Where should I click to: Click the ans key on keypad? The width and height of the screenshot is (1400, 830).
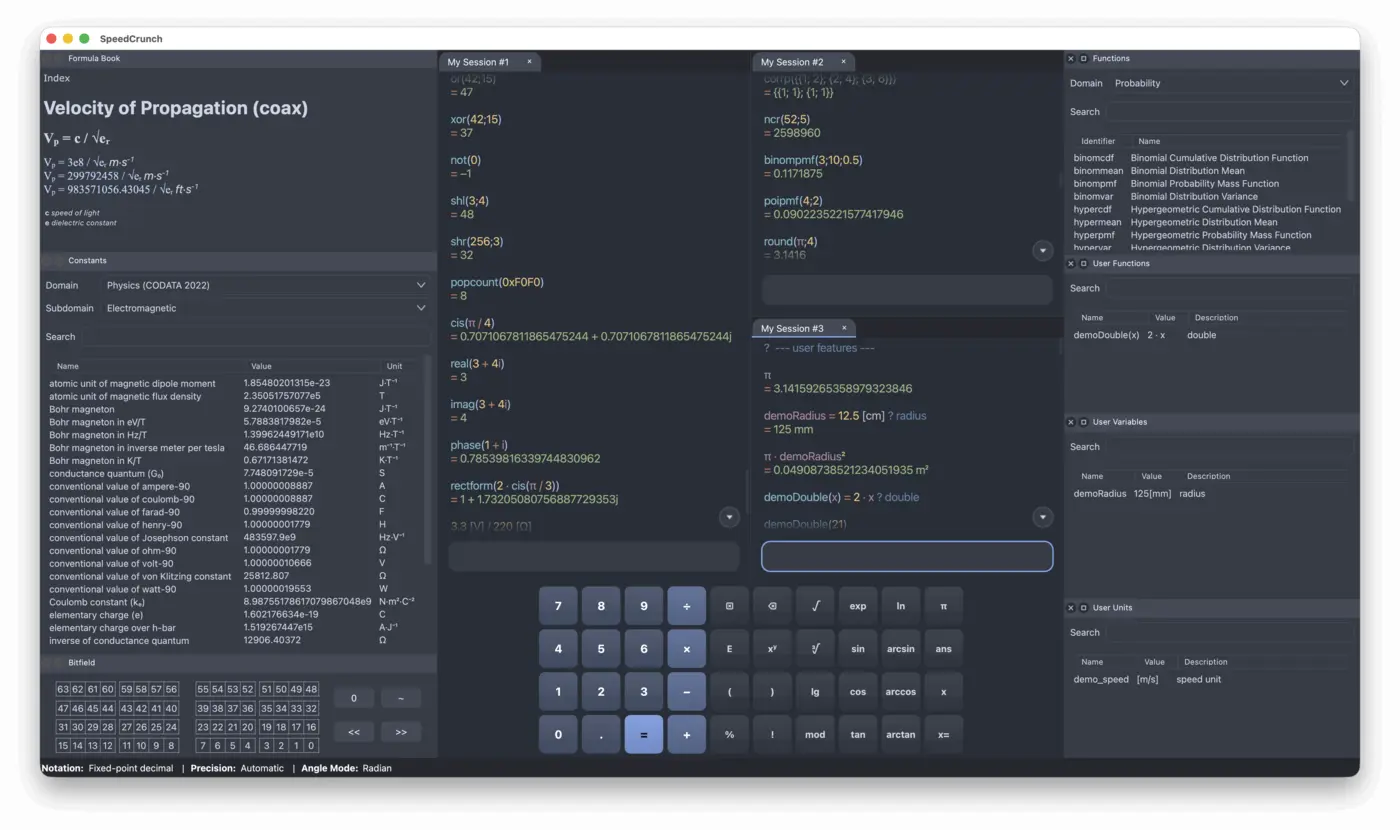click(x=943, y=649)
